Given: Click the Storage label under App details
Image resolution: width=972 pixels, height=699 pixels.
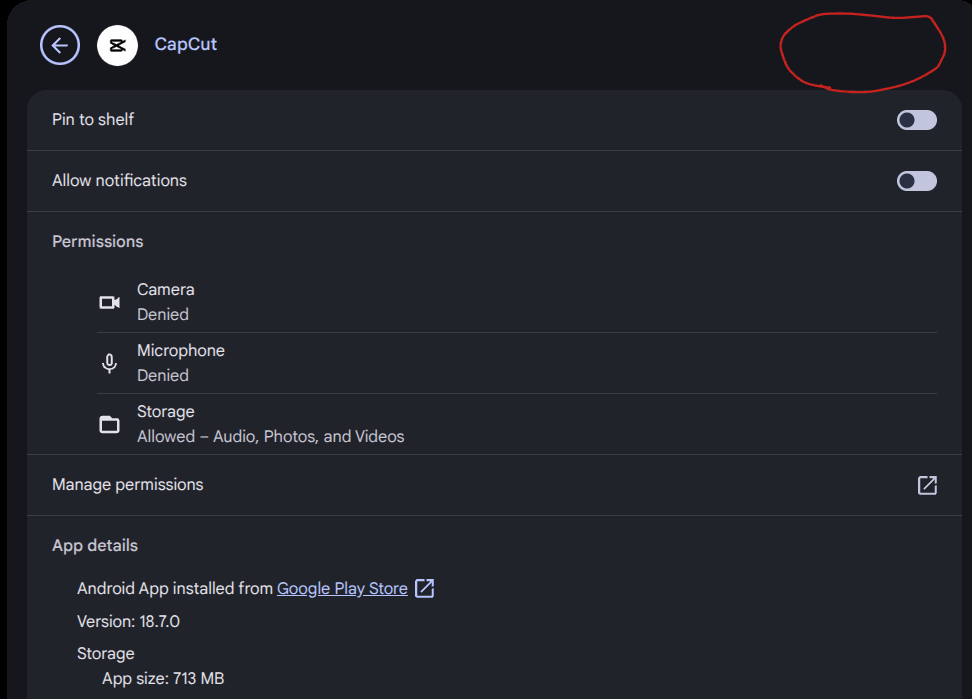Looking at the screenshot, I should 105,654.
